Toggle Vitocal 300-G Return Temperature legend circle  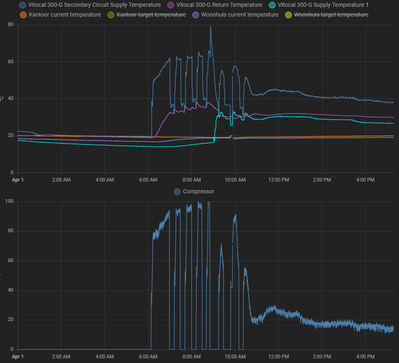coord(171,5)
